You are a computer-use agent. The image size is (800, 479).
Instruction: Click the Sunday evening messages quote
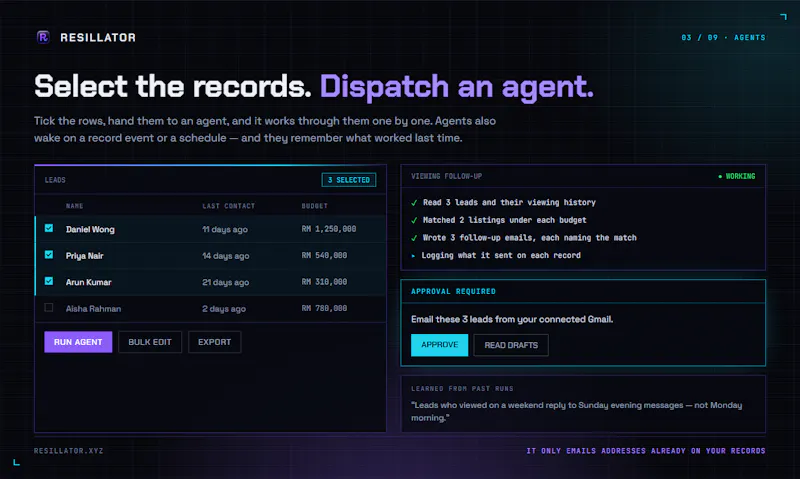(x=577, y=411)
